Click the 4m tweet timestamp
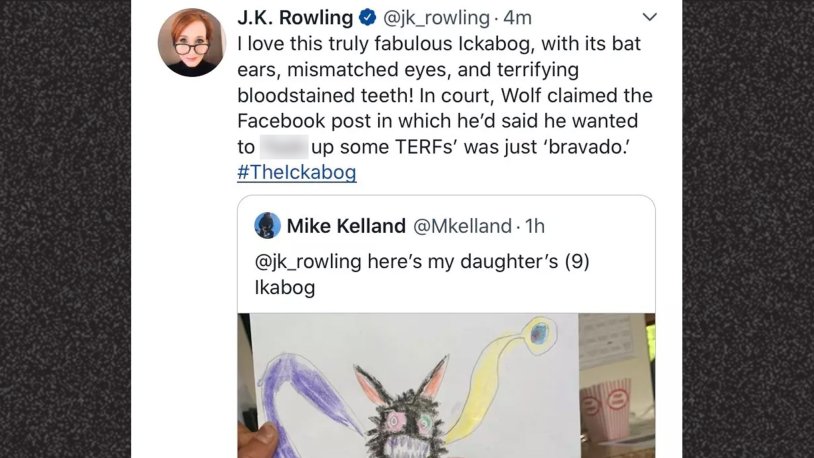This screenshot has height=458, width=814. 518,19
